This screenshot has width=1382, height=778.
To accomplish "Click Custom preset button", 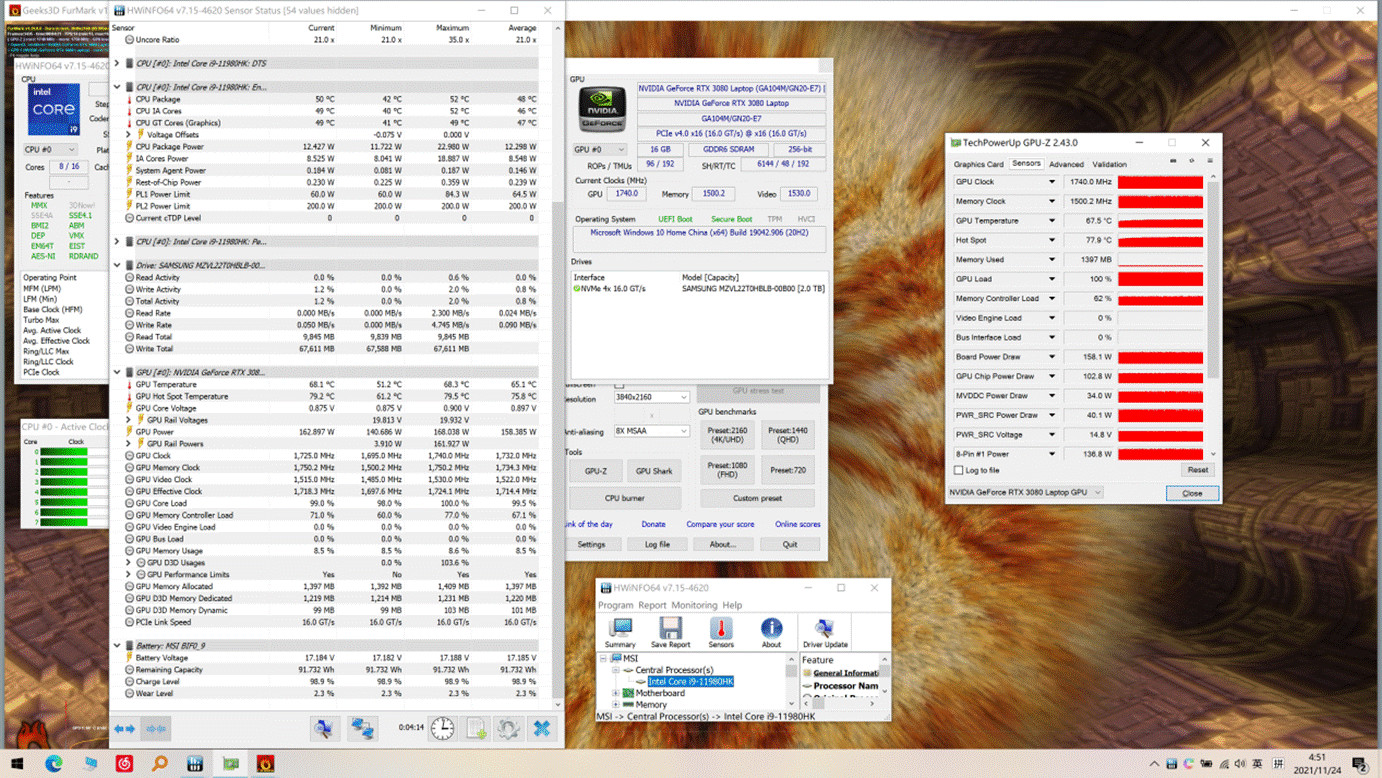I will (758, 498).
